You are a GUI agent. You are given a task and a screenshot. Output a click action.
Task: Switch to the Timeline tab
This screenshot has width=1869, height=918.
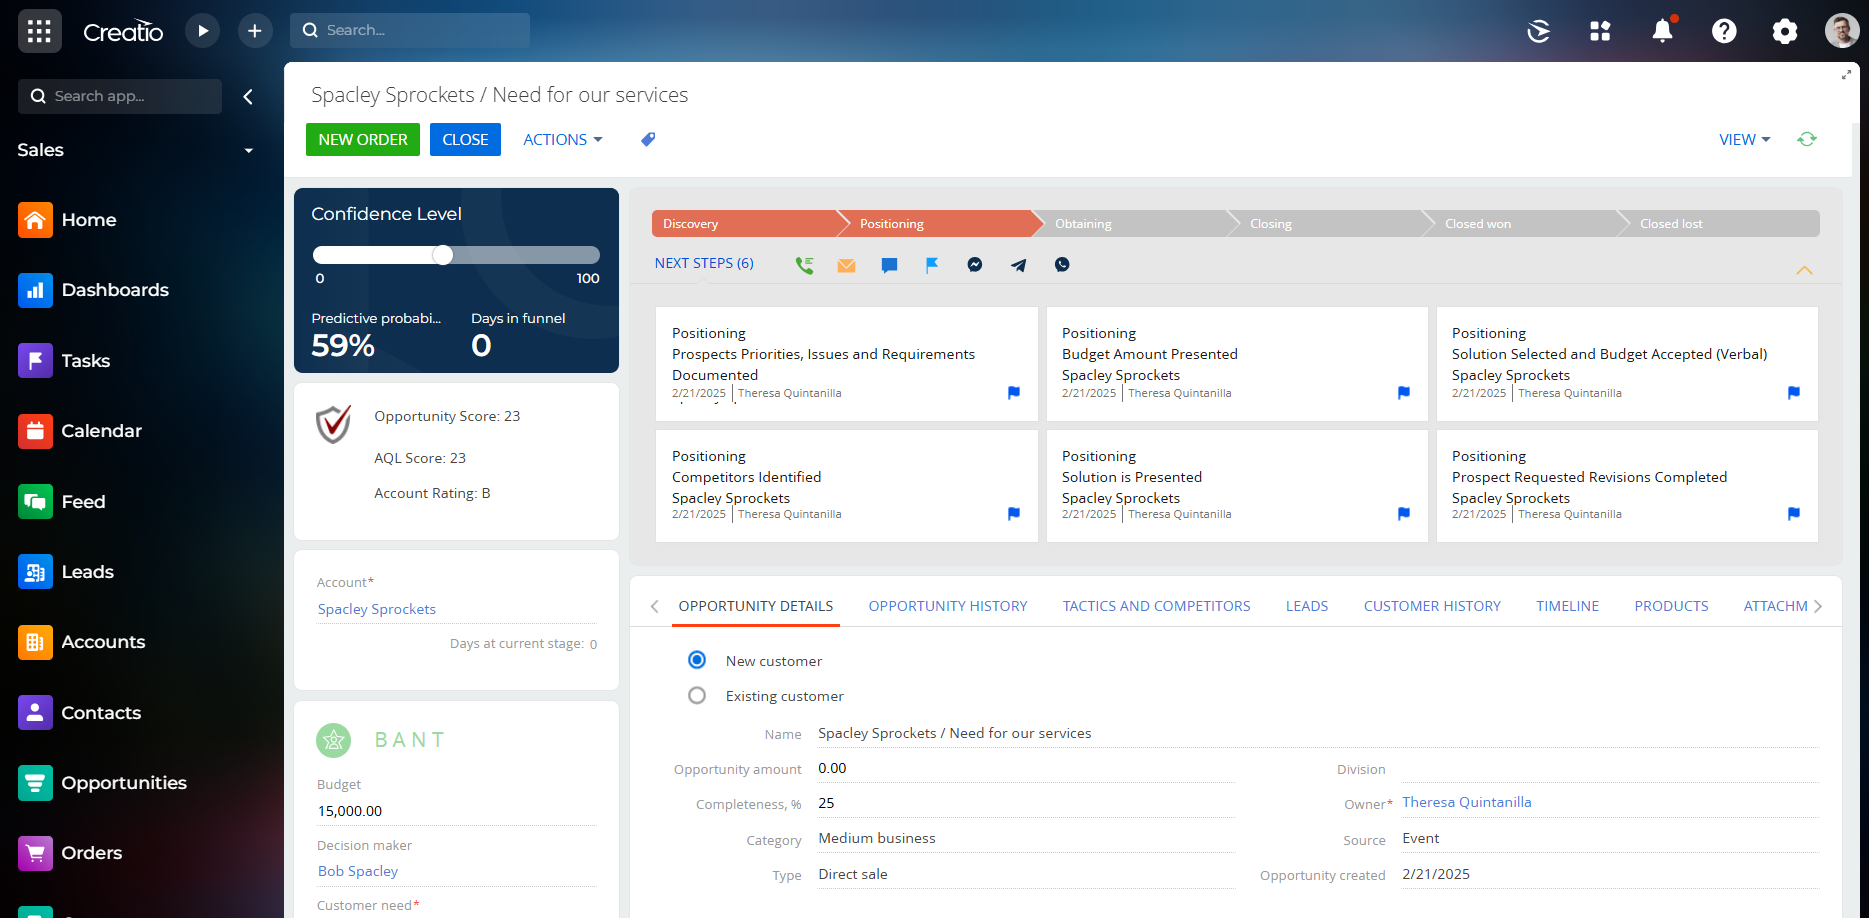tap(1567, 606)
